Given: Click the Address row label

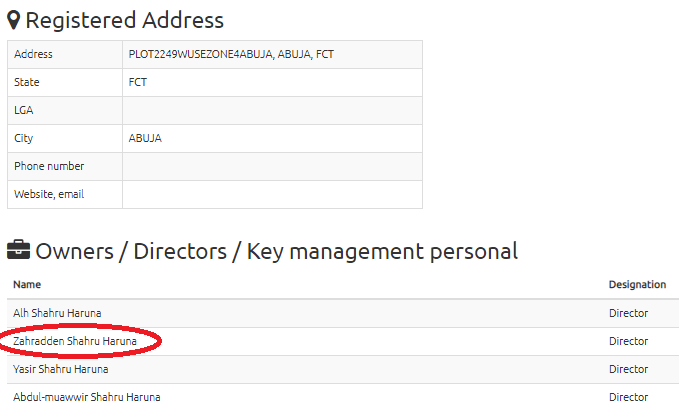Looking at the screenshot, I should (33, 54).
